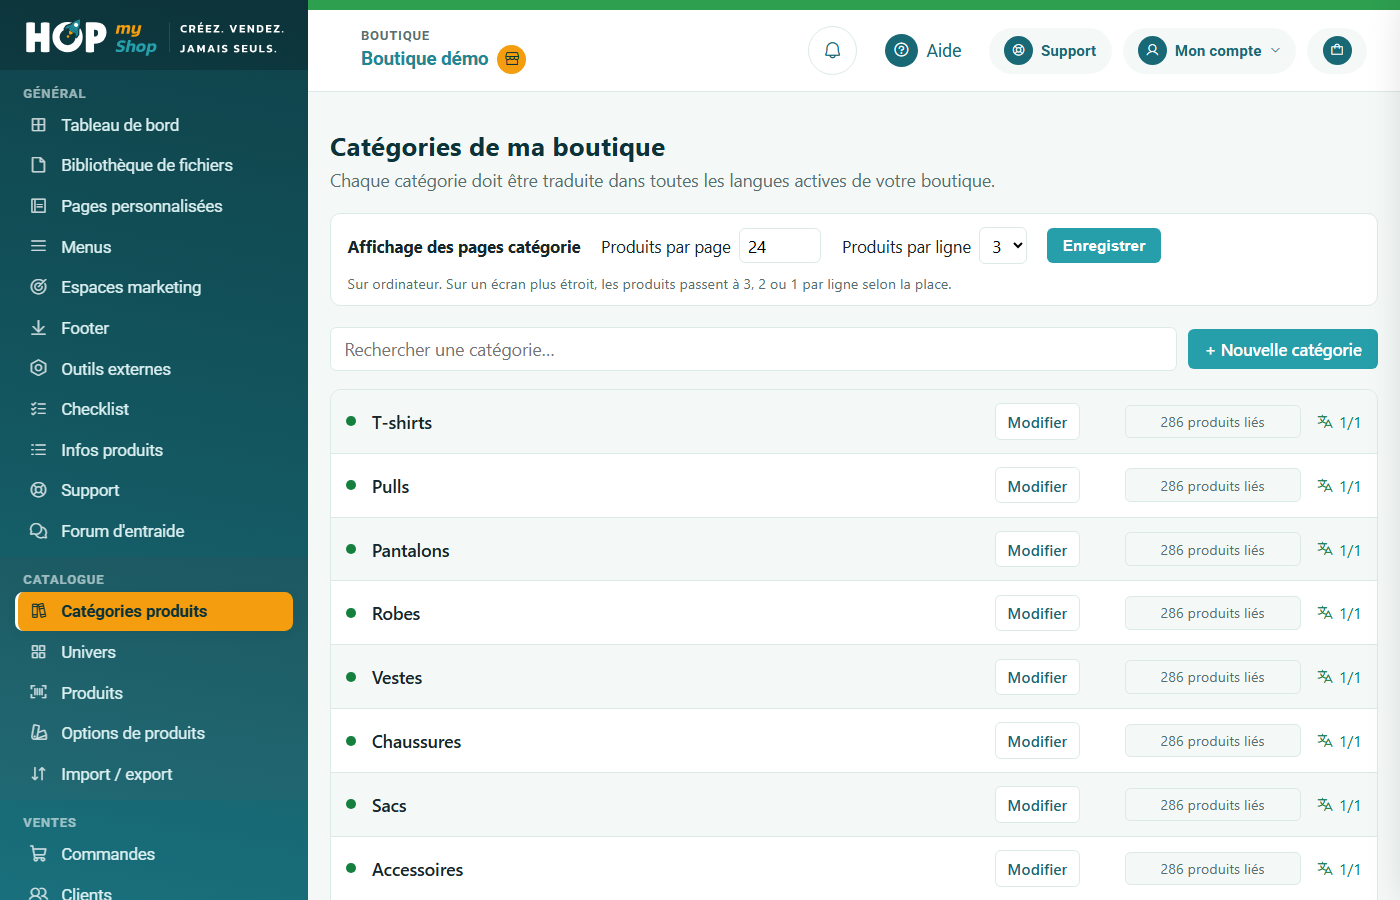
Task: Click the Aide link text
Action: point(944,51)
